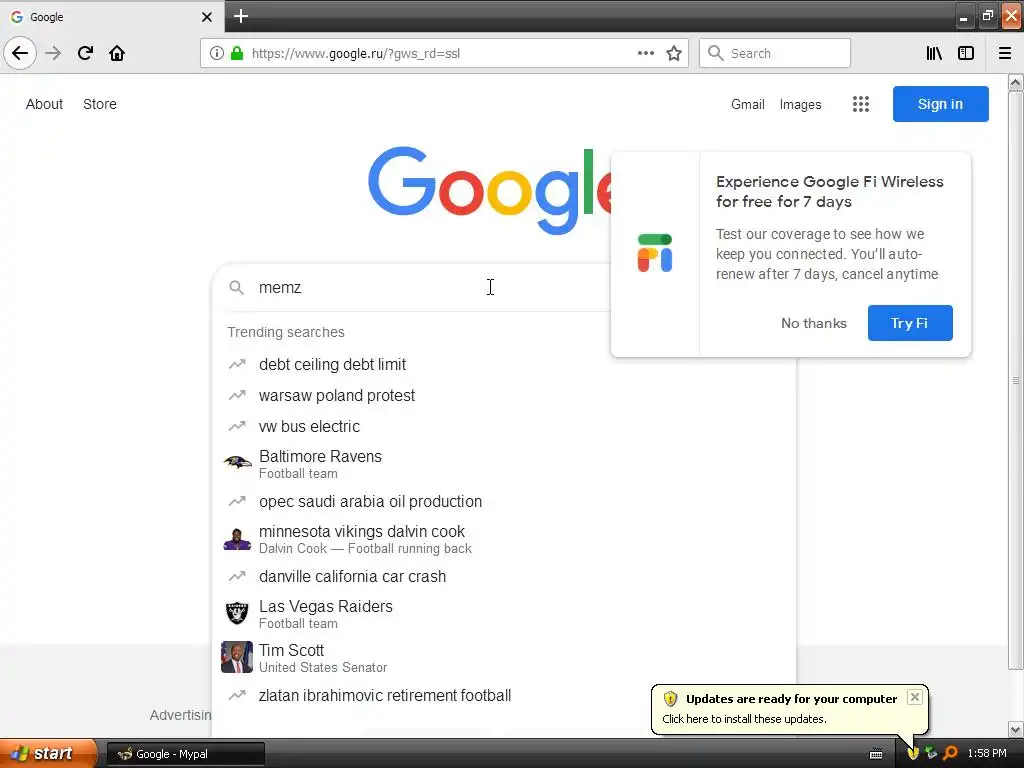Click the network tray icon
Viewport: 1024px width, 768px height.
click(932, 753)
